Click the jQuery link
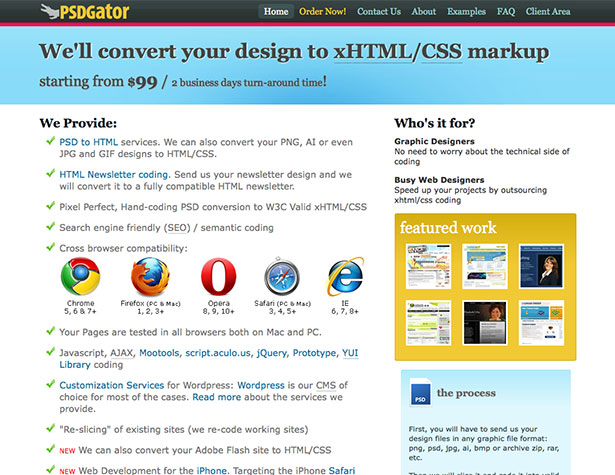The image size is (615, 475). coord(271,353)
